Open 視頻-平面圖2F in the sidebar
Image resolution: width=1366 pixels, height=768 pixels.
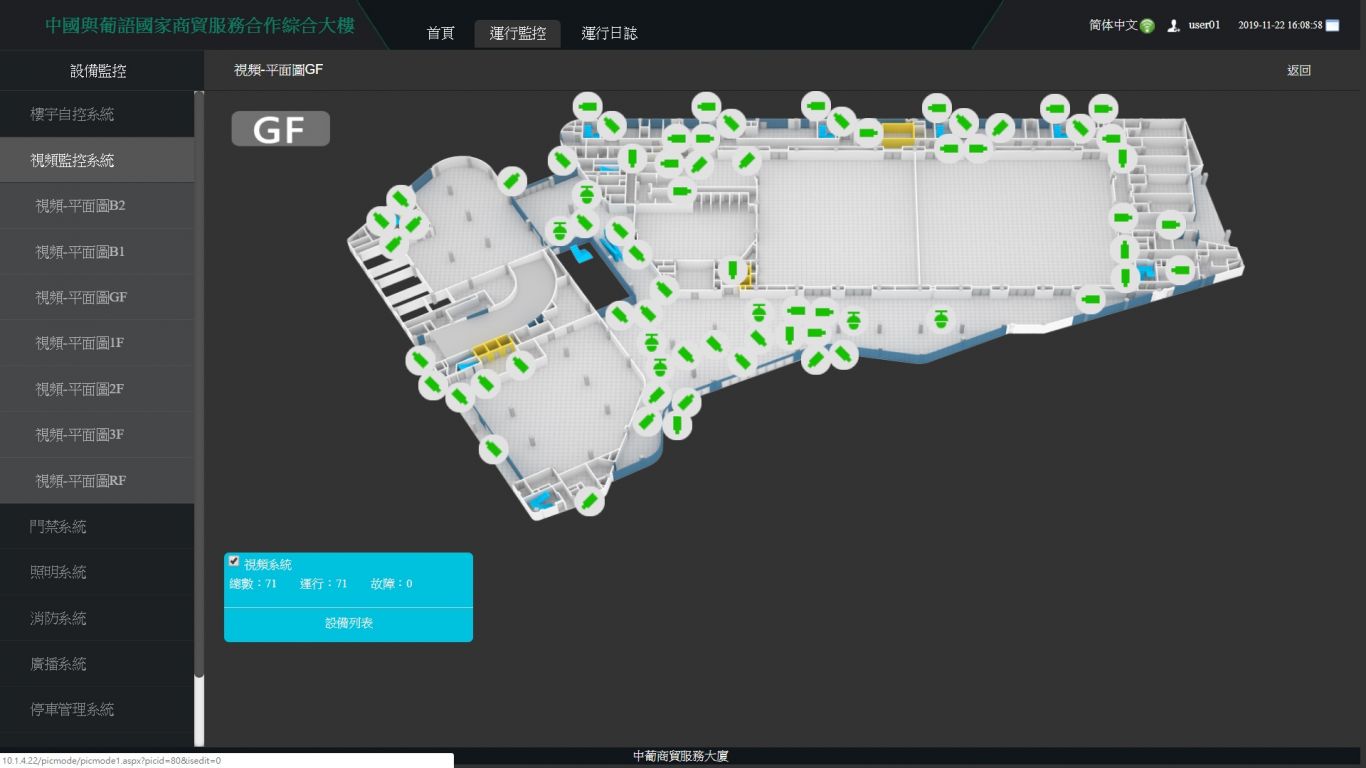[97, 389]
